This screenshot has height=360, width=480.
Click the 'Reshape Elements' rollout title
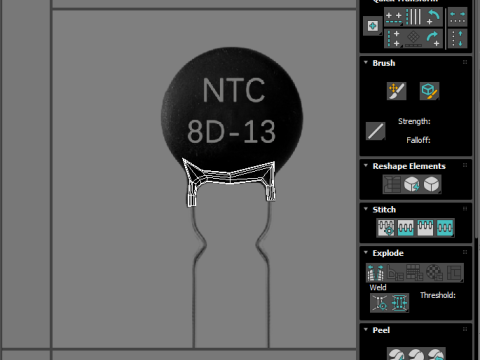(409, 166)
